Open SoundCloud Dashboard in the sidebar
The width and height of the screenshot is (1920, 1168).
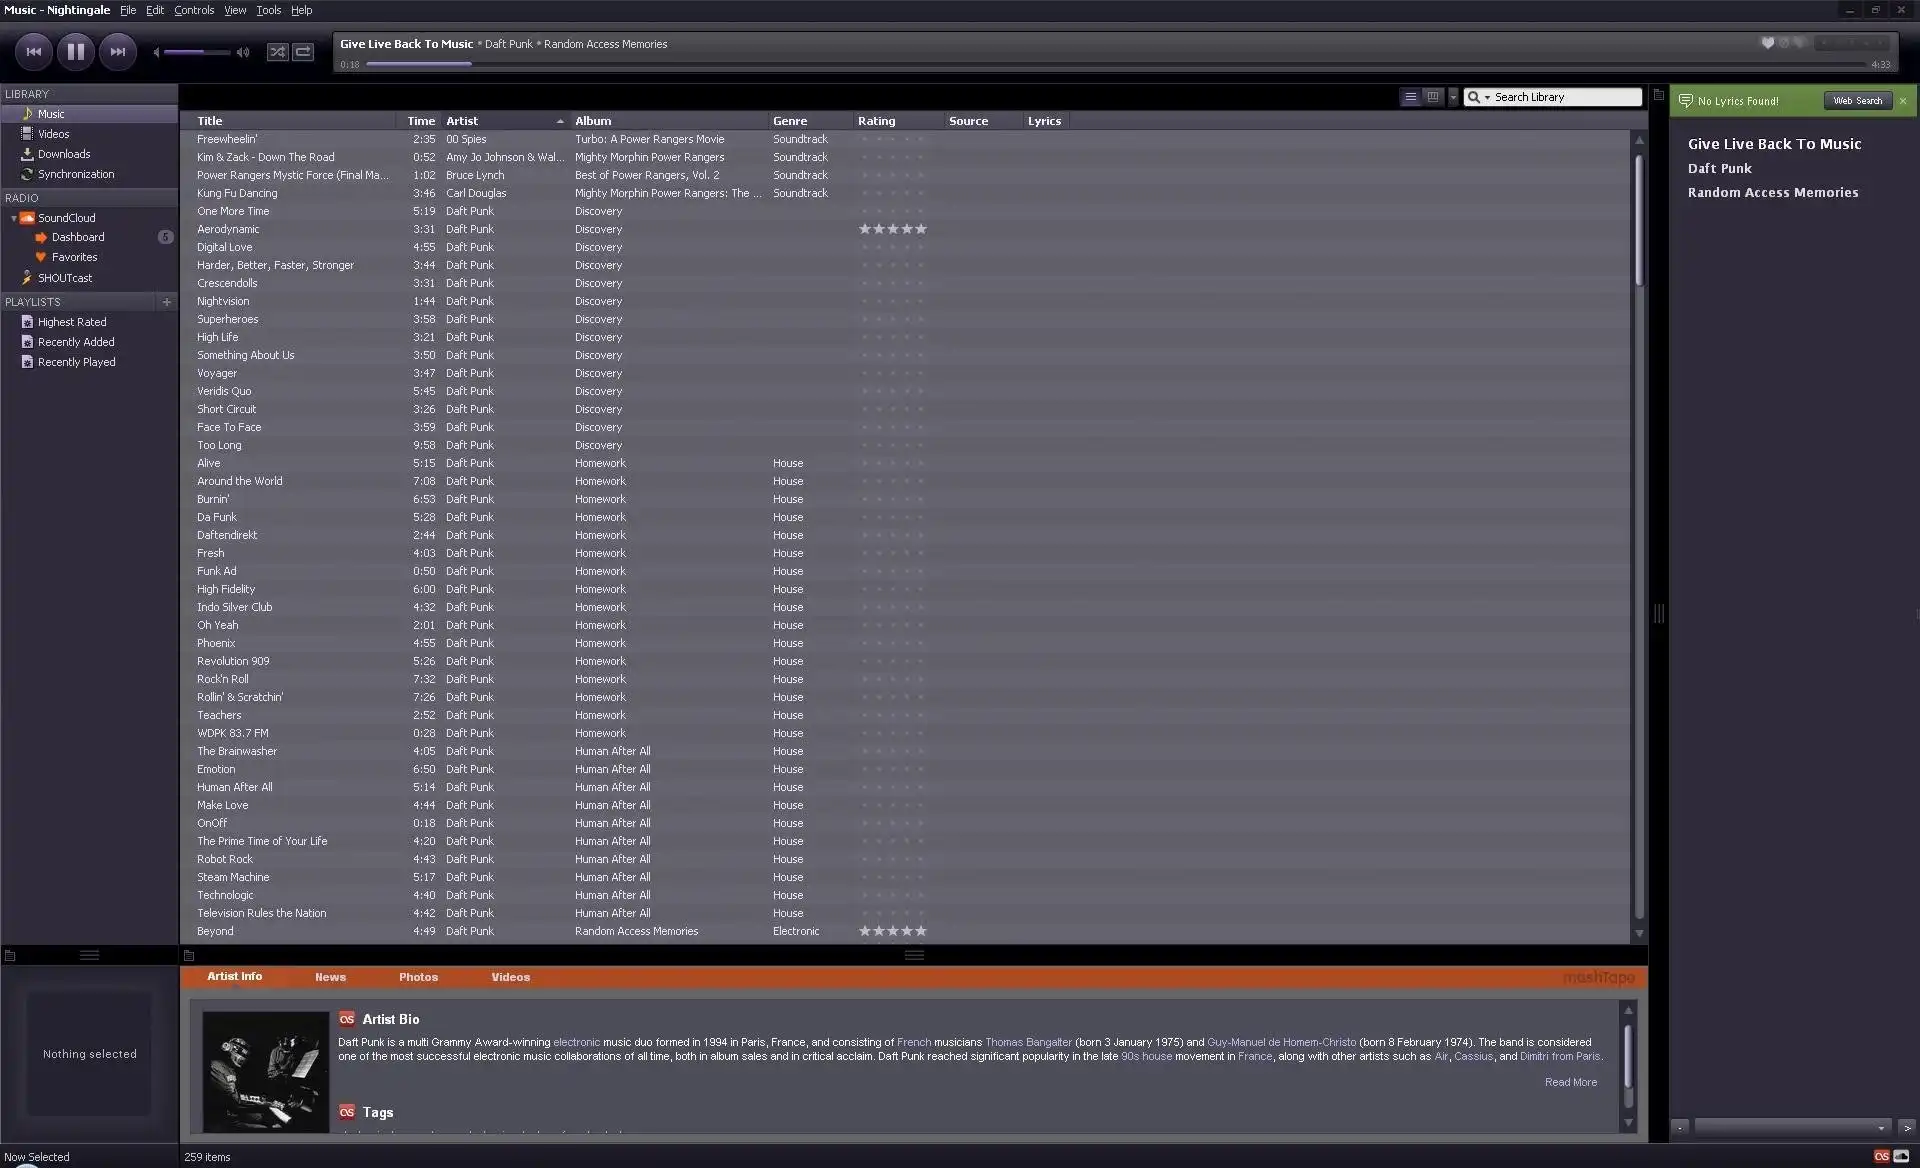click(x=78, y=238)
